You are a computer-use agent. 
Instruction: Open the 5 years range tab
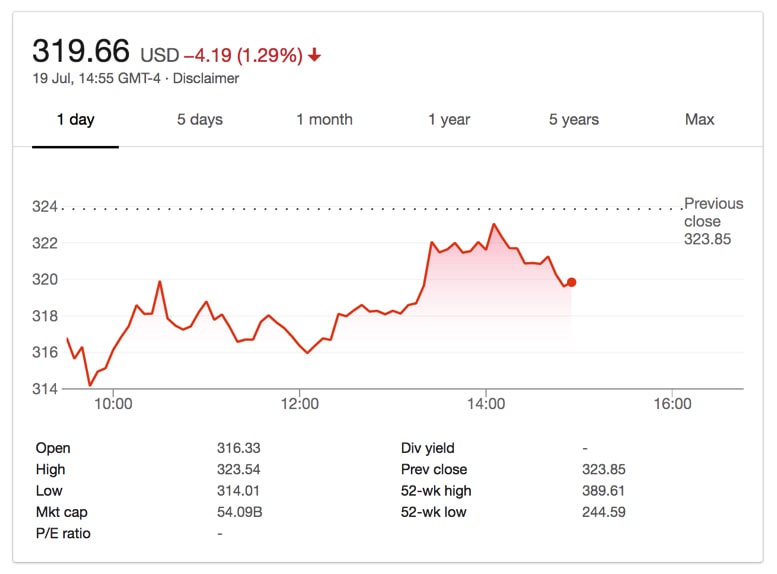pos(574,119)
